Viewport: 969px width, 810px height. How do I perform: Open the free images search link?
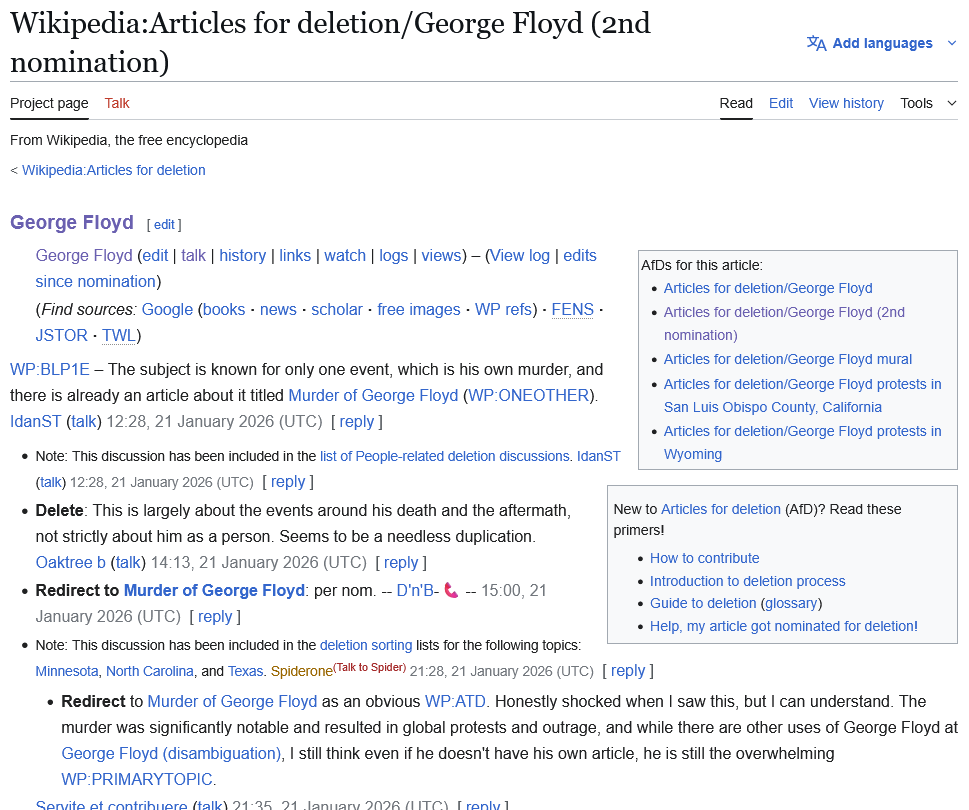tap(419, 310)
